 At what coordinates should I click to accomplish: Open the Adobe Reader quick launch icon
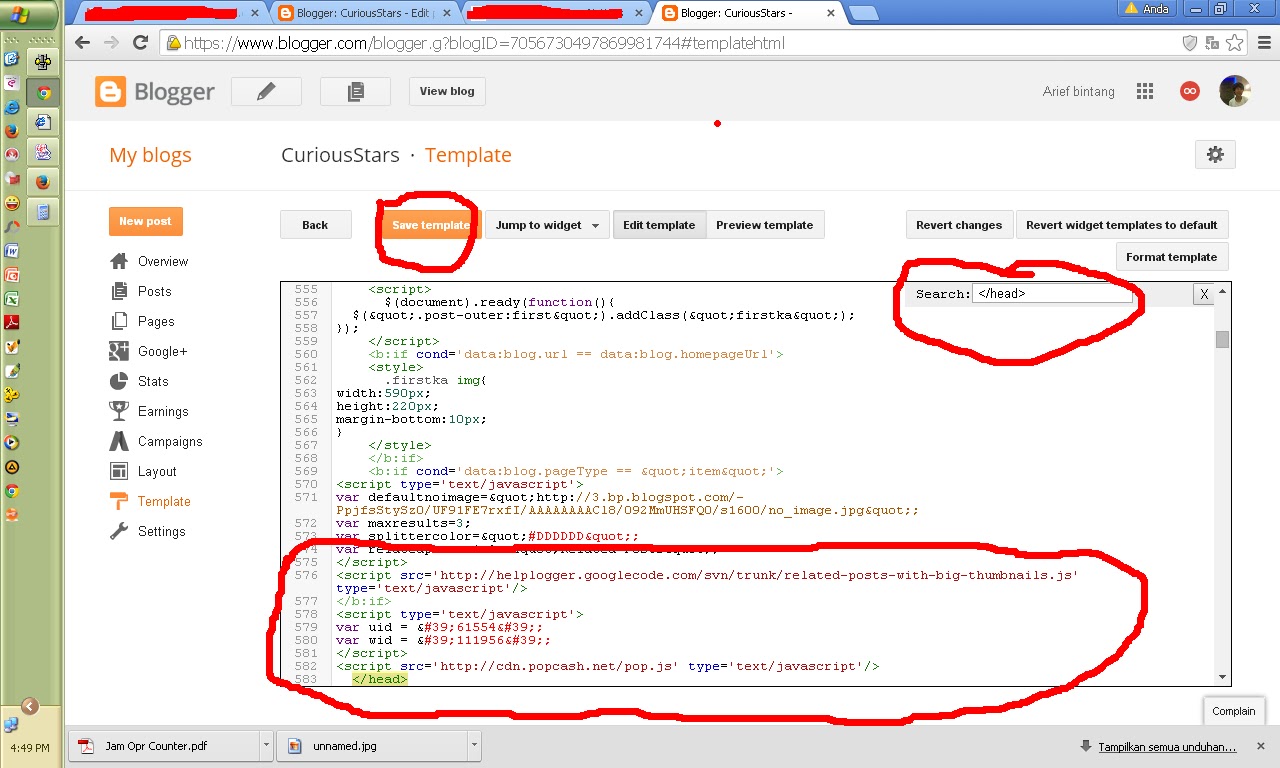click(x=12, y=322)
